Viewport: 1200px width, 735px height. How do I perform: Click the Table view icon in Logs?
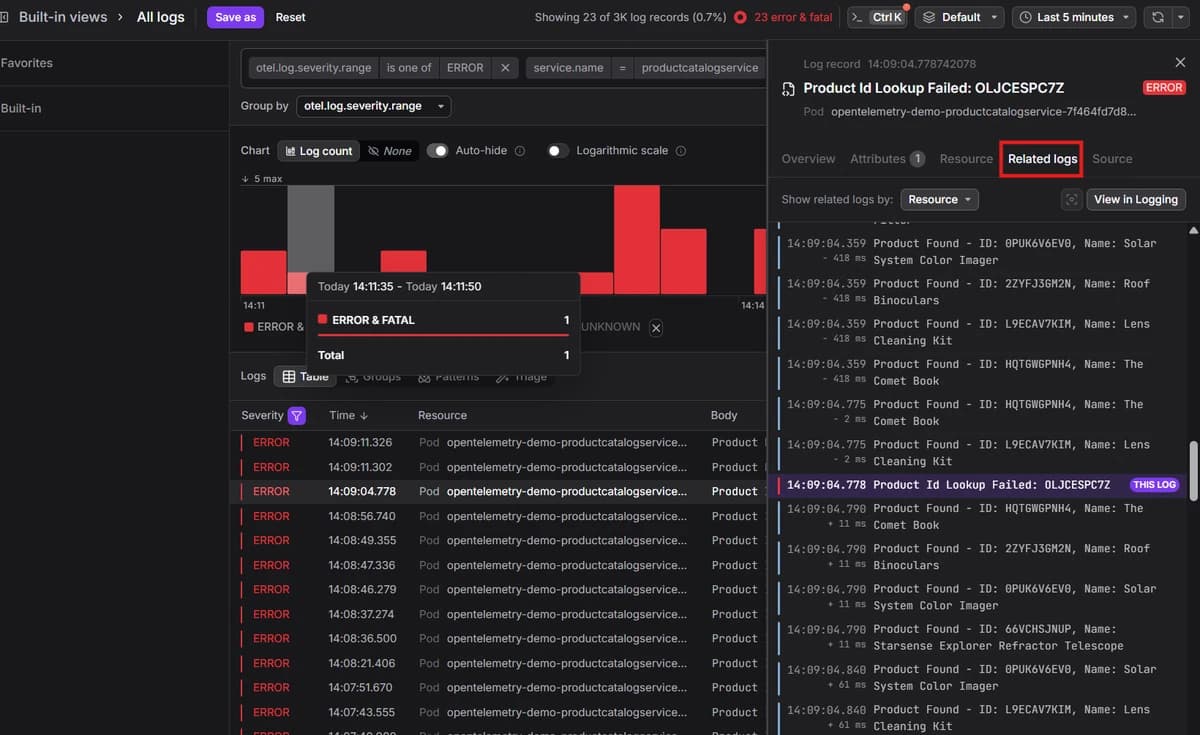[289, 377]
